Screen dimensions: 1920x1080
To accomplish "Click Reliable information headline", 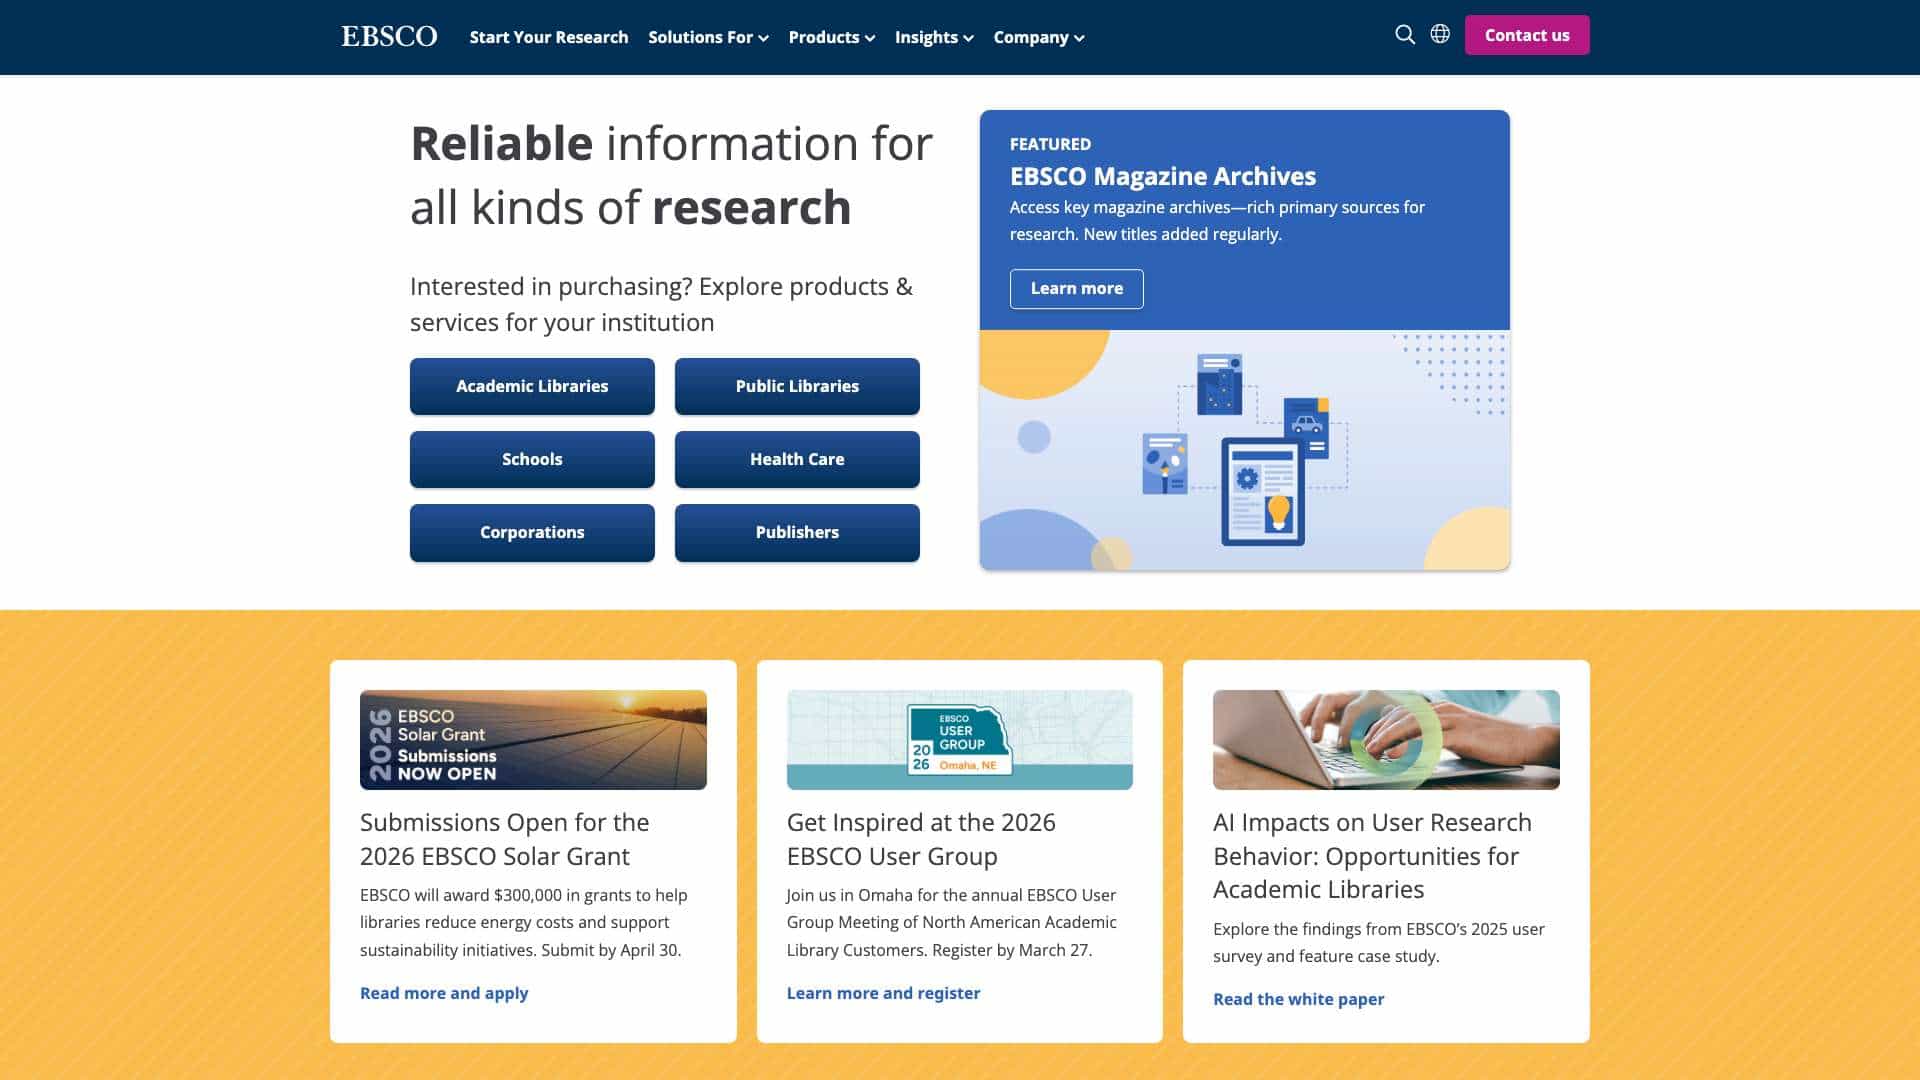I will tap(671, 175).
